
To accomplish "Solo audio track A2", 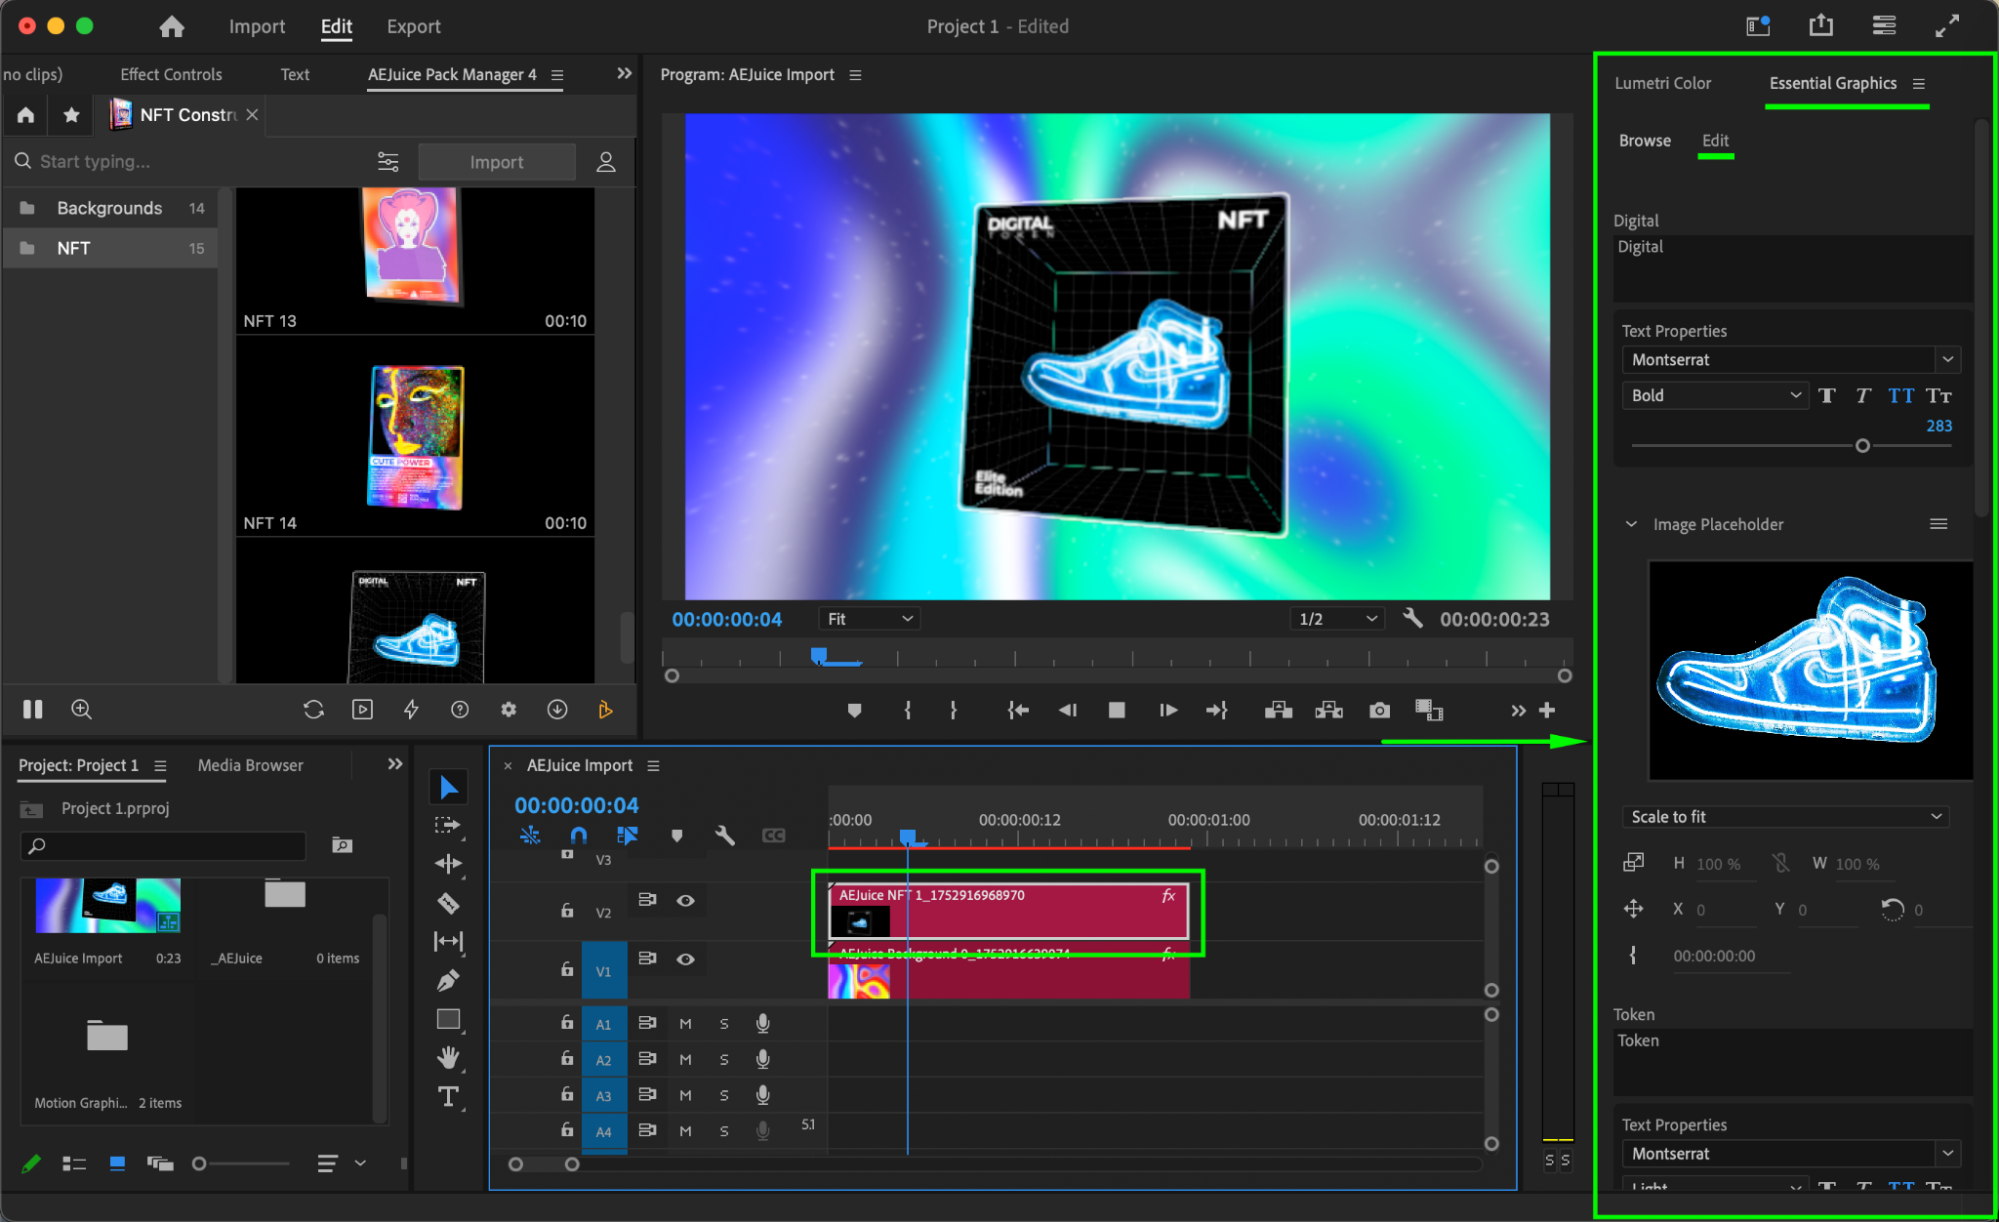I will click(724, 1059).
